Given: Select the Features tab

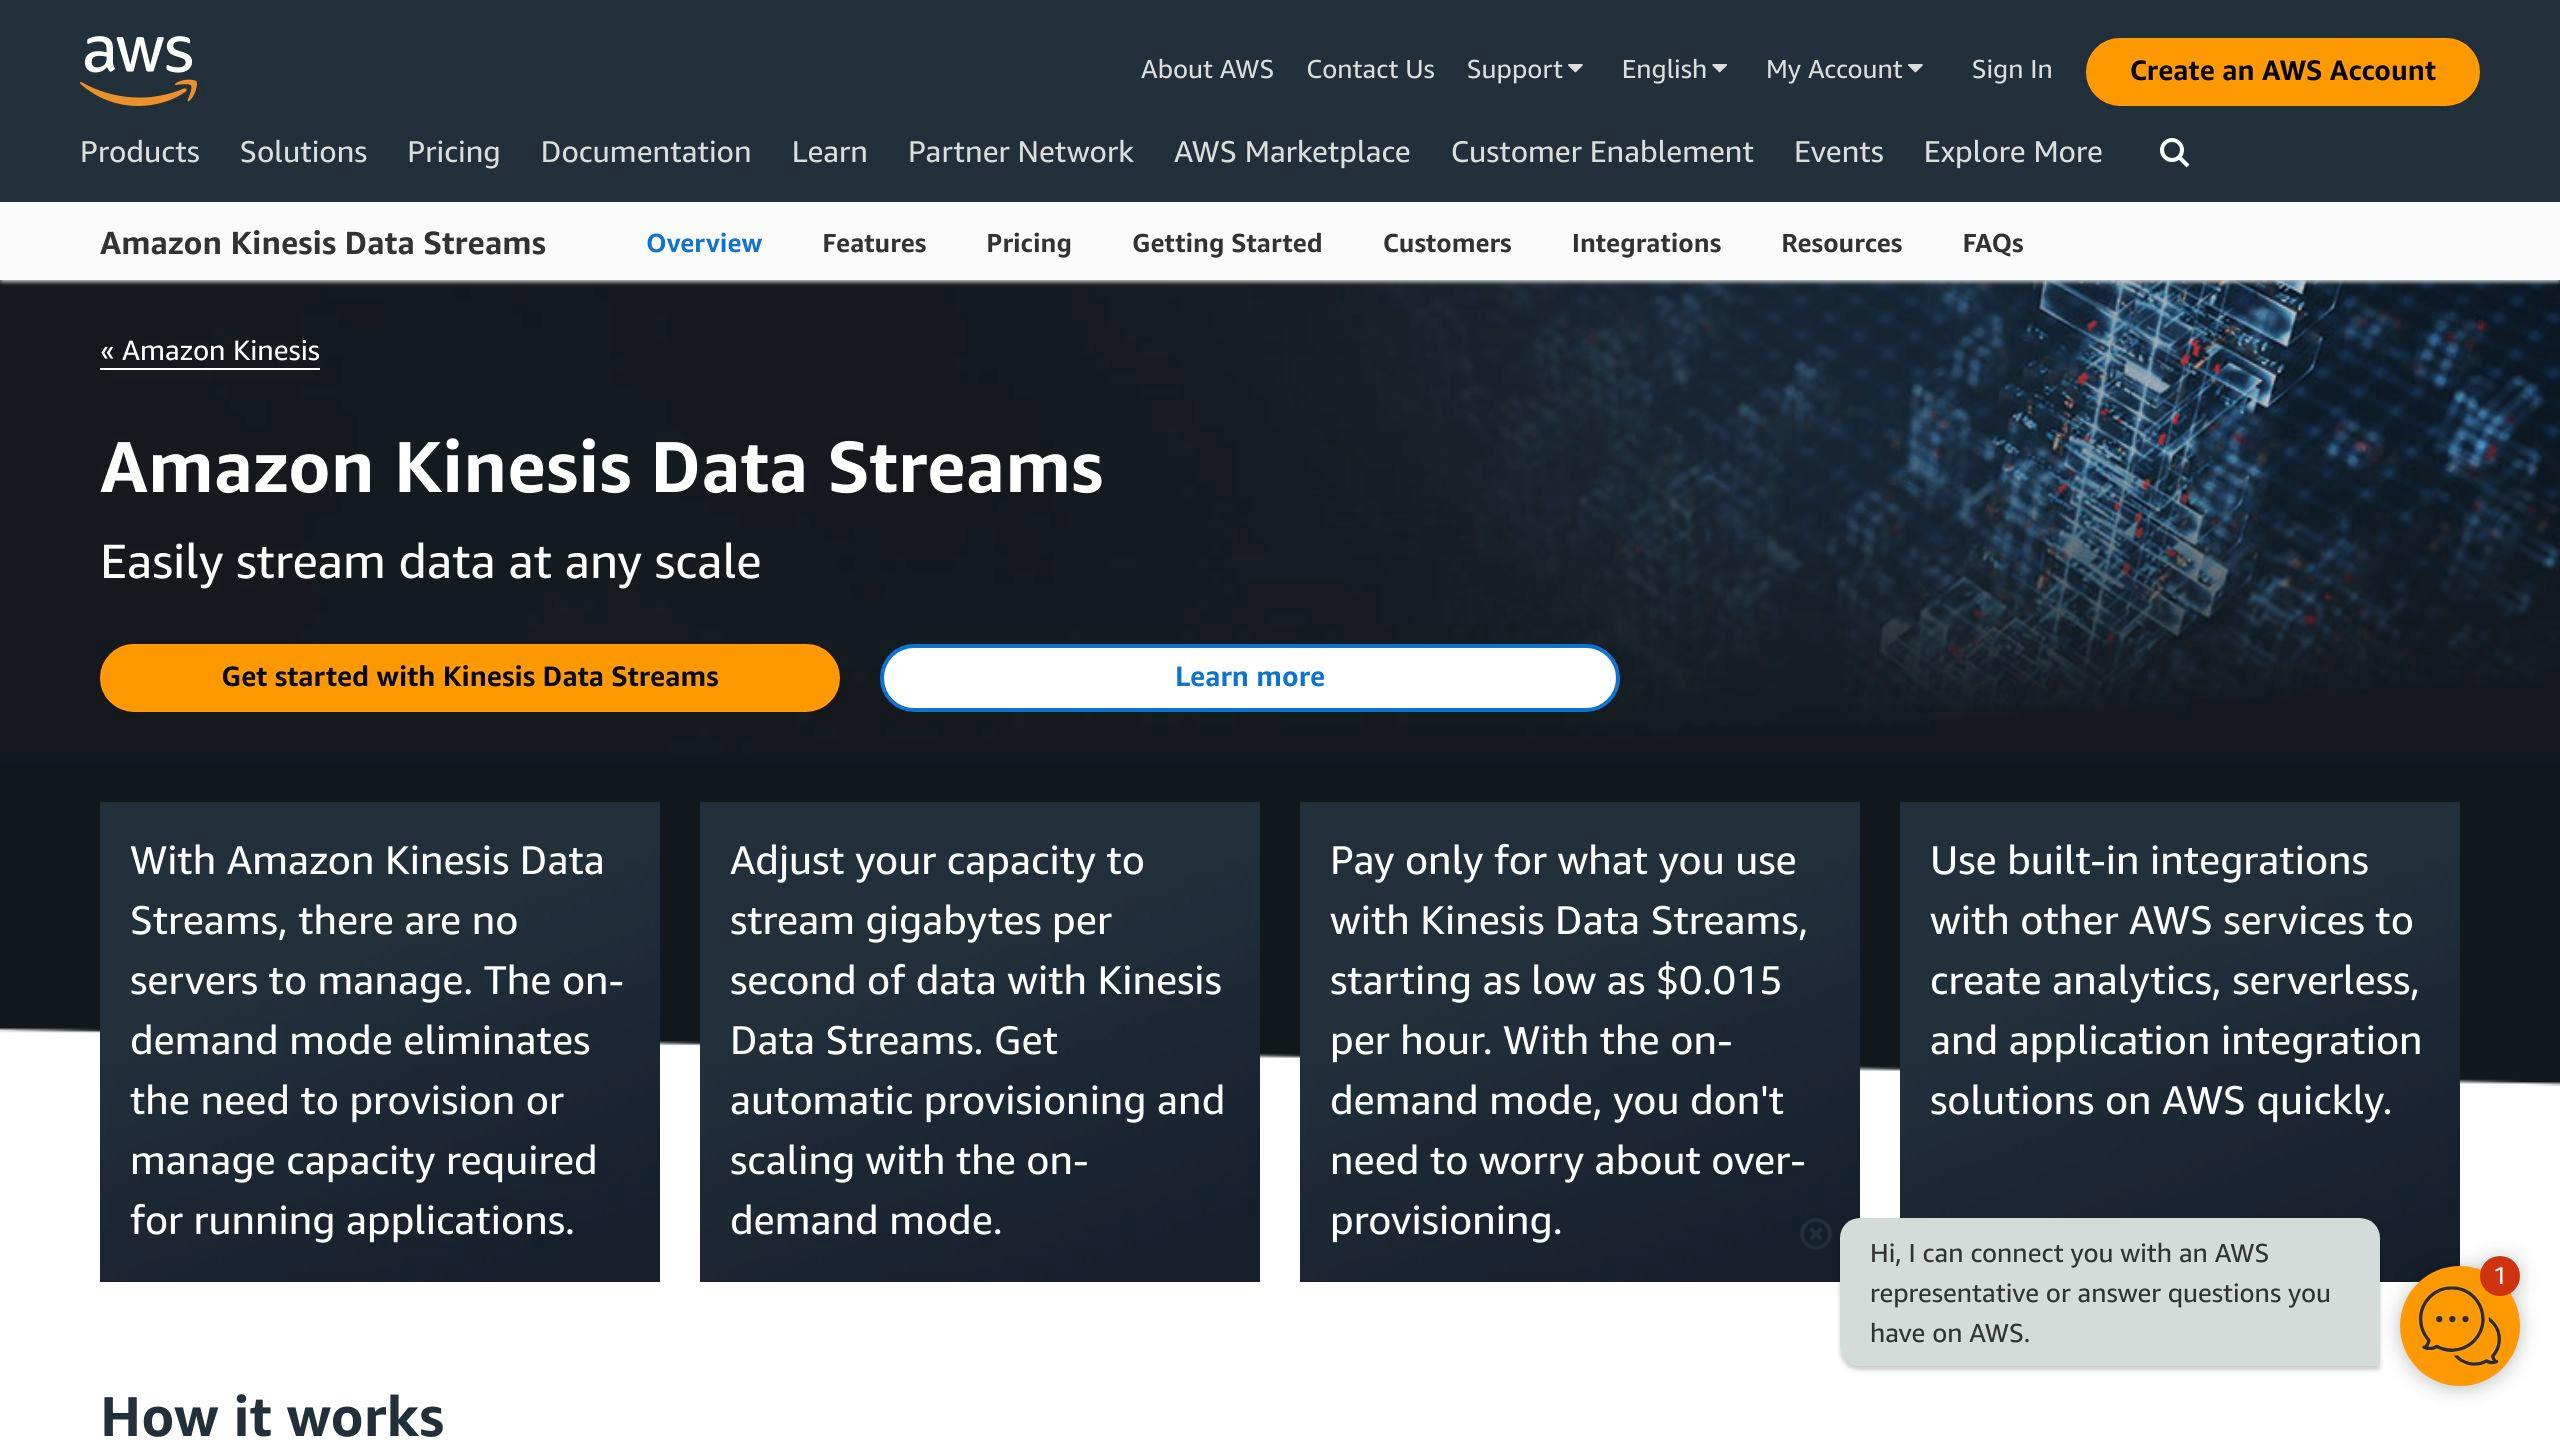Looking at the screenshot, I should click(x=874, y=243).
